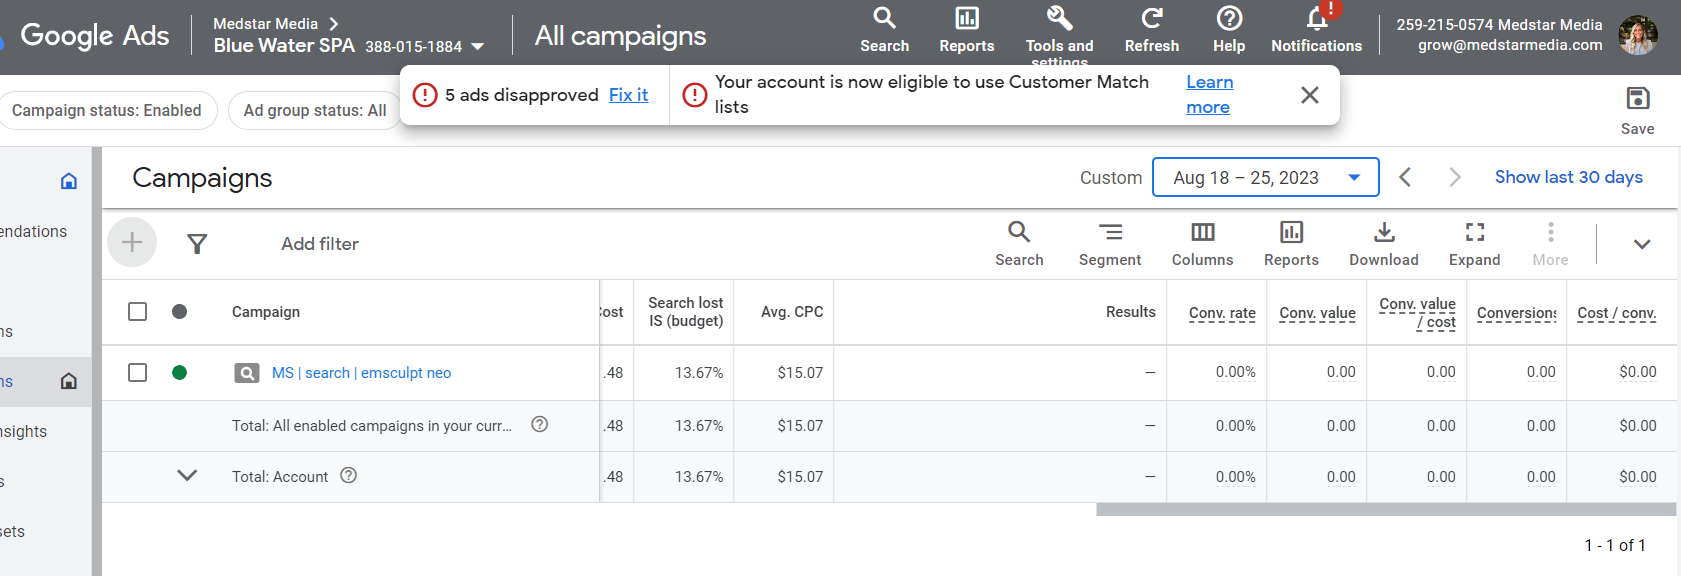Screen dimensions: 1681x576
Task: Expand the Total: Account row chevron
Action: pyautogui.click(x=187, y=476)
